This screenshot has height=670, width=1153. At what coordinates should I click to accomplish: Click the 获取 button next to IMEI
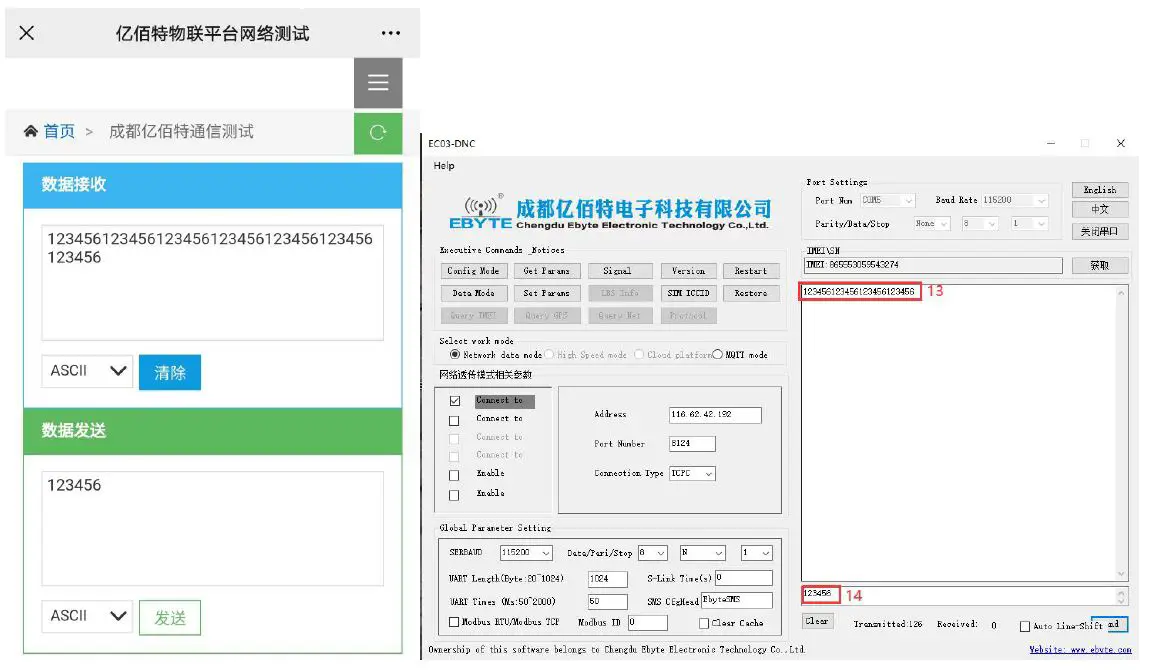point(1099,265)
